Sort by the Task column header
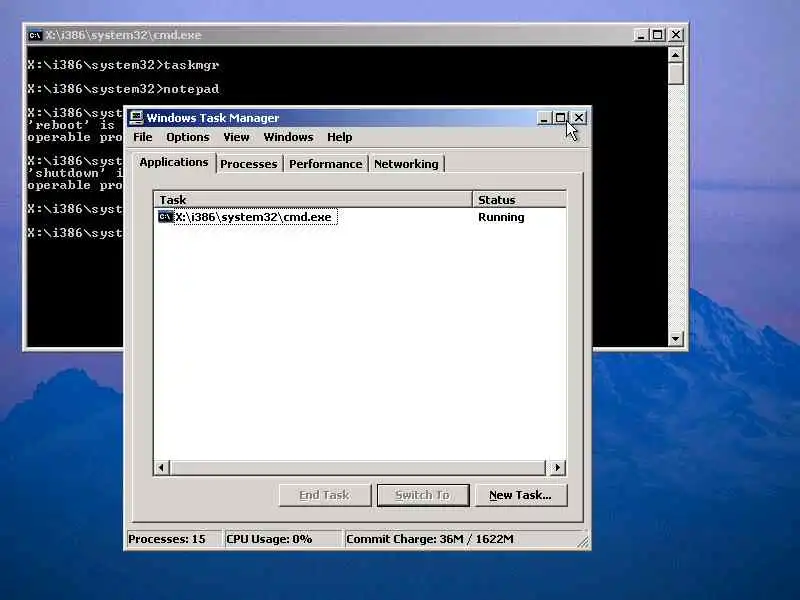 [x=313, y=199]
